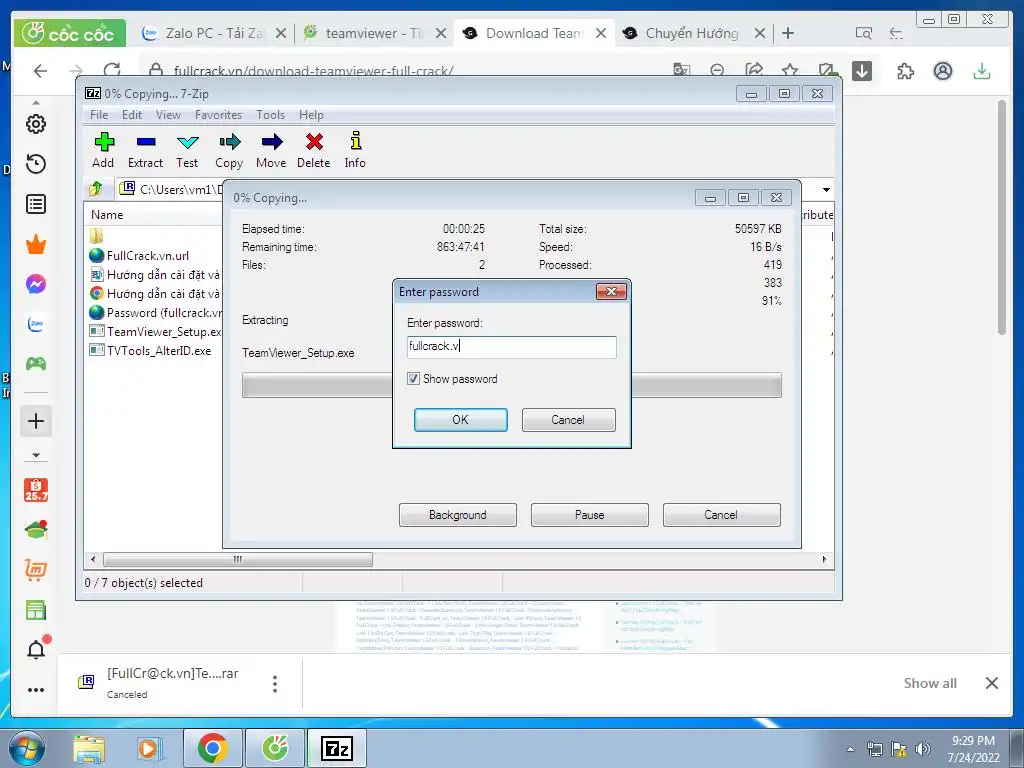Click the scroll-right arrow of 7-Zip list
The height and width of the screenshot is (768, 1024).
(824, 560)
